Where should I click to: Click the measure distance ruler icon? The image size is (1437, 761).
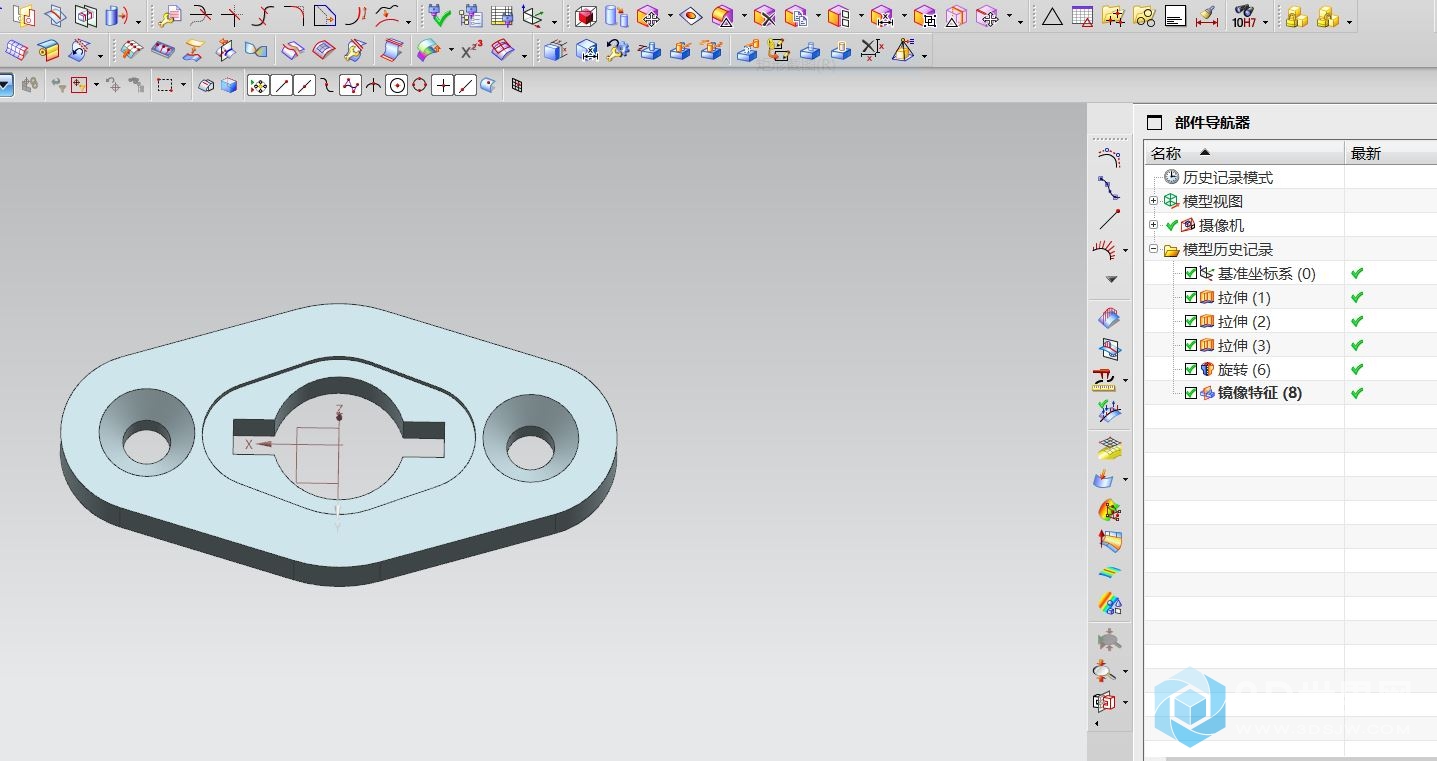[x=1105, y=380]
